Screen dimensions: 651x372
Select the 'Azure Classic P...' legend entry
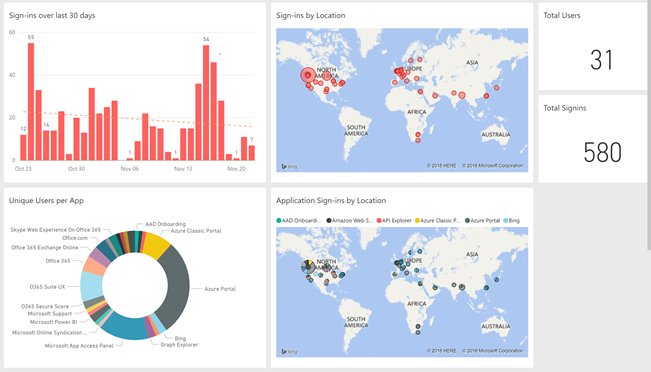437,220
